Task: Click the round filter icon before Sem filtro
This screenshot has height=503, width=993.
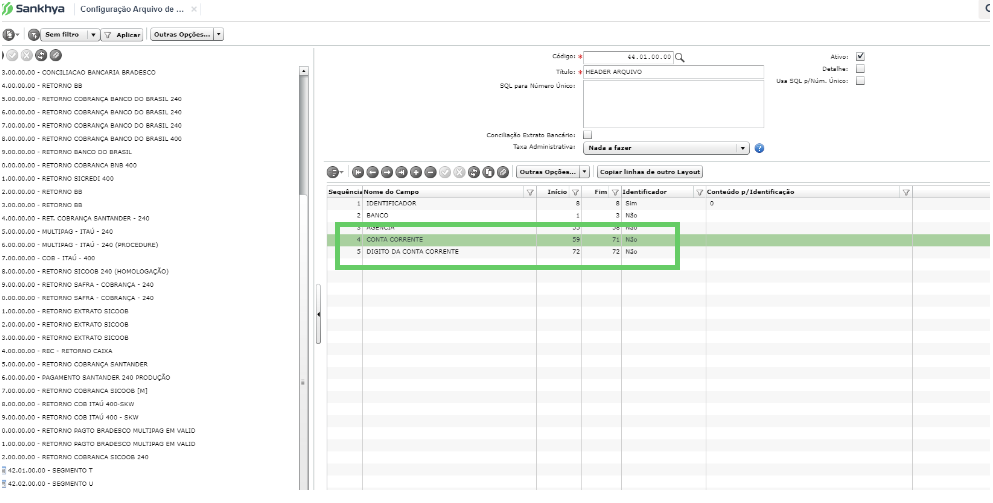Action: point(34,35)
